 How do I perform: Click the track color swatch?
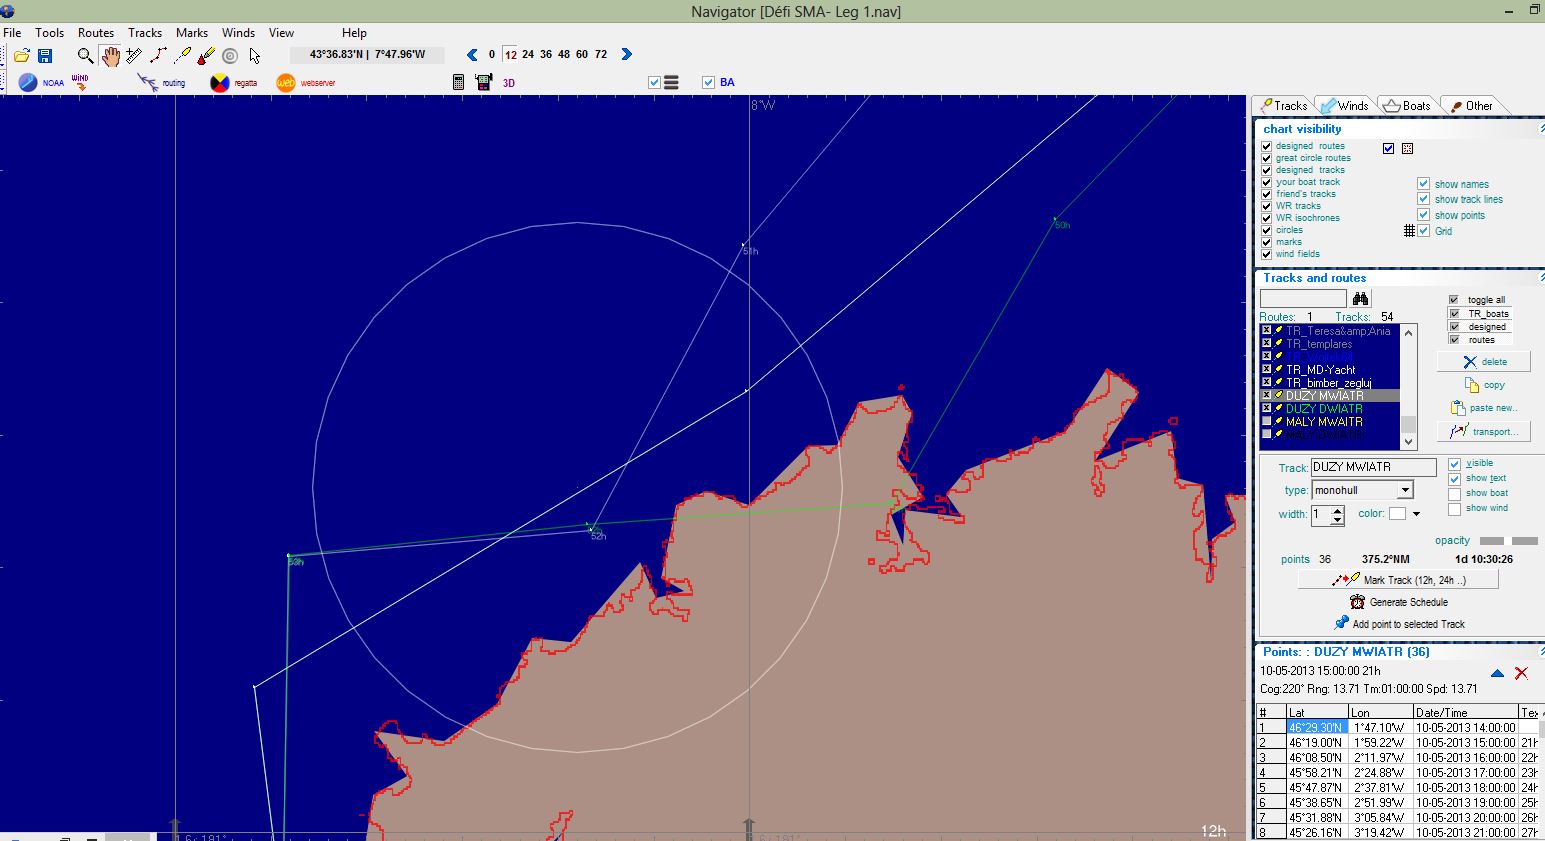coord(1397,514)
